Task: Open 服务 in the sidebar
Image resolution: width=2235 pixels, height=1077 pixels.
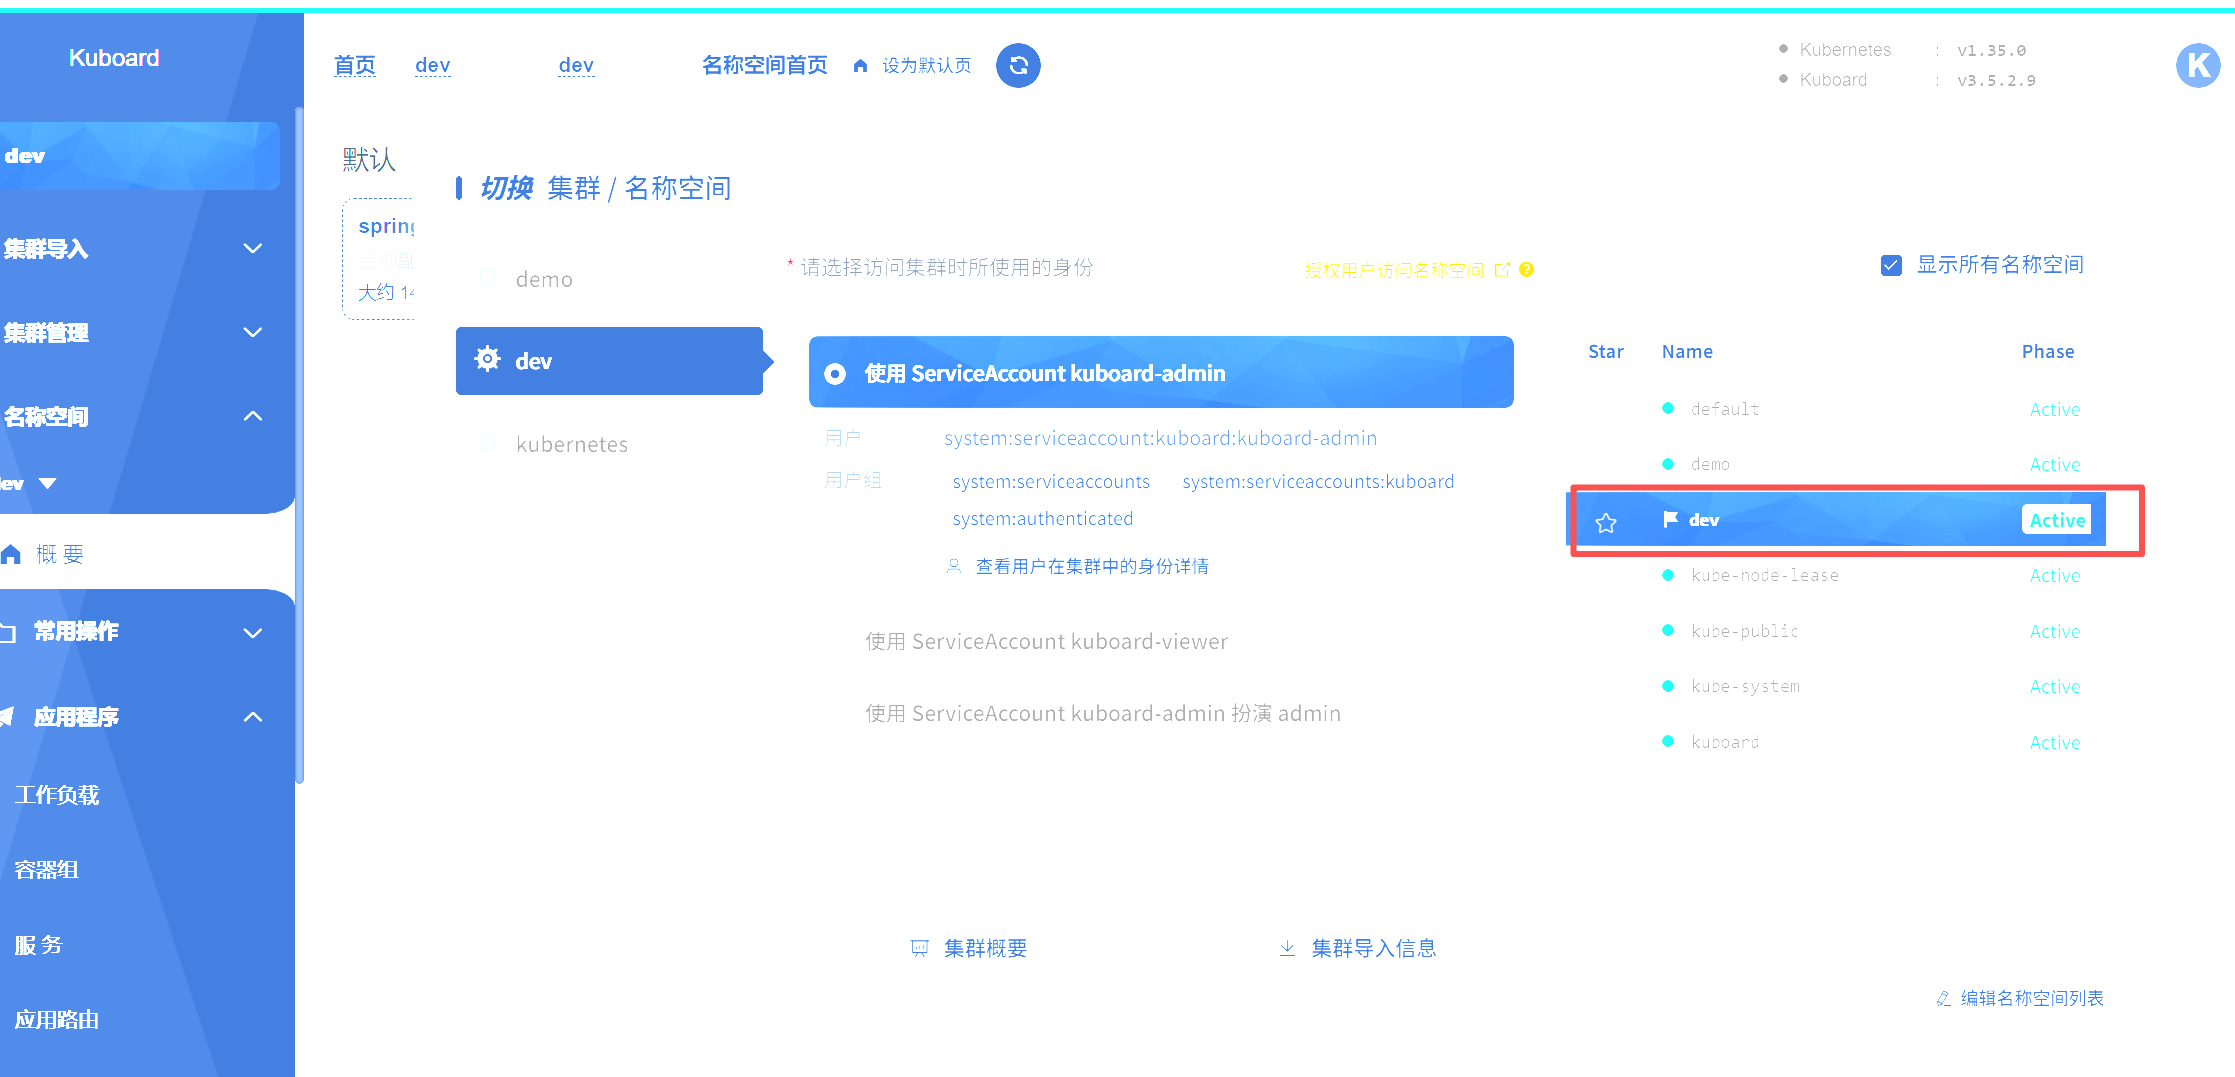Action: tap(38, 945)
